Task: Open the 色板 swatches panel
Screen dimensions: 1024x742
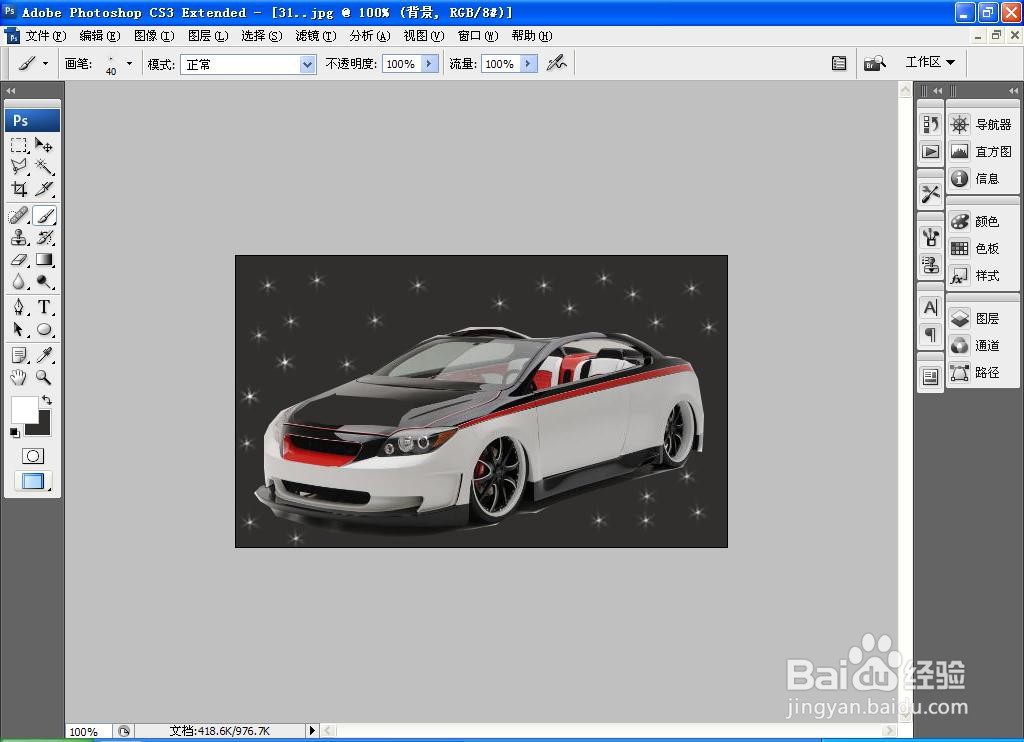Action: (x=982, y=248)
